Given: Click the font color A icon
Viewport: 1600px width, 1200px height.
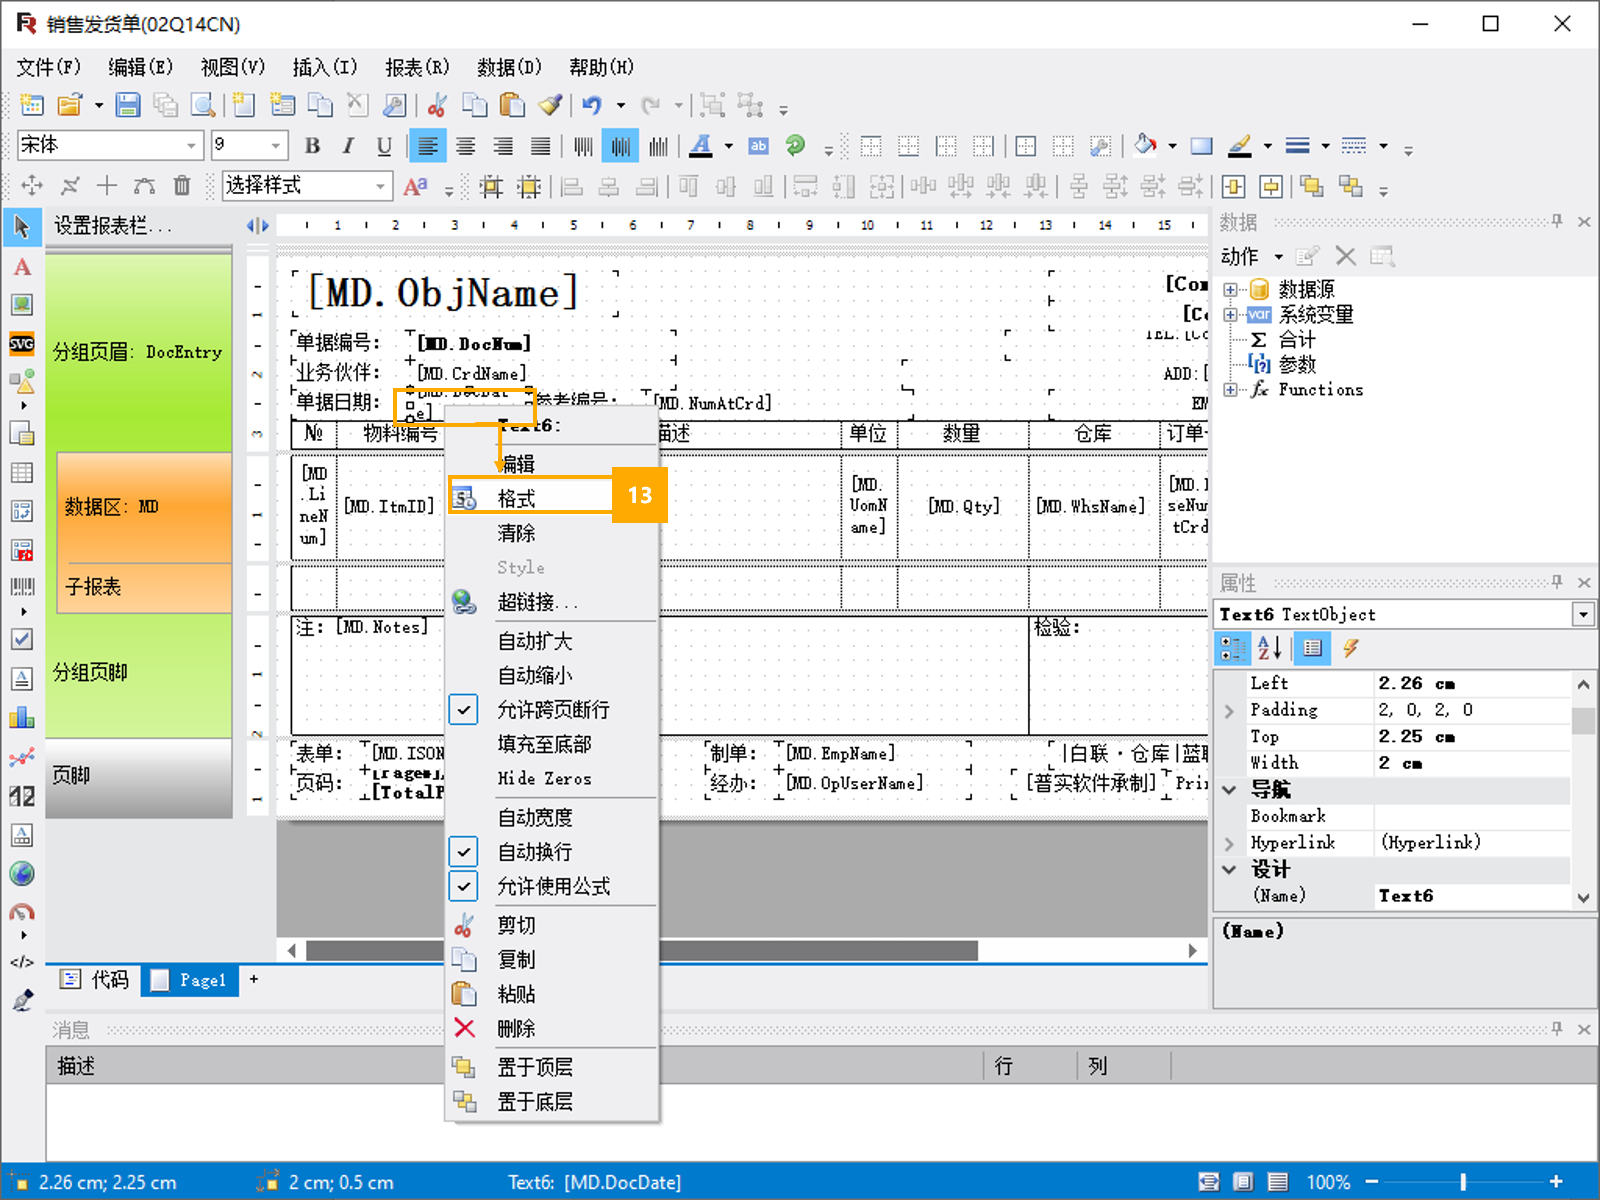Looking at the screenshot, I should [701, 146].
